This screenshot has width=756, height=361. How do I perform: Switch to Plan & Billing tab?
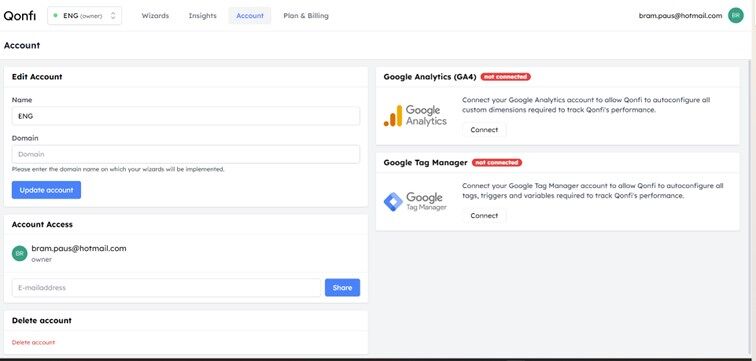click(x=306, y=15)
